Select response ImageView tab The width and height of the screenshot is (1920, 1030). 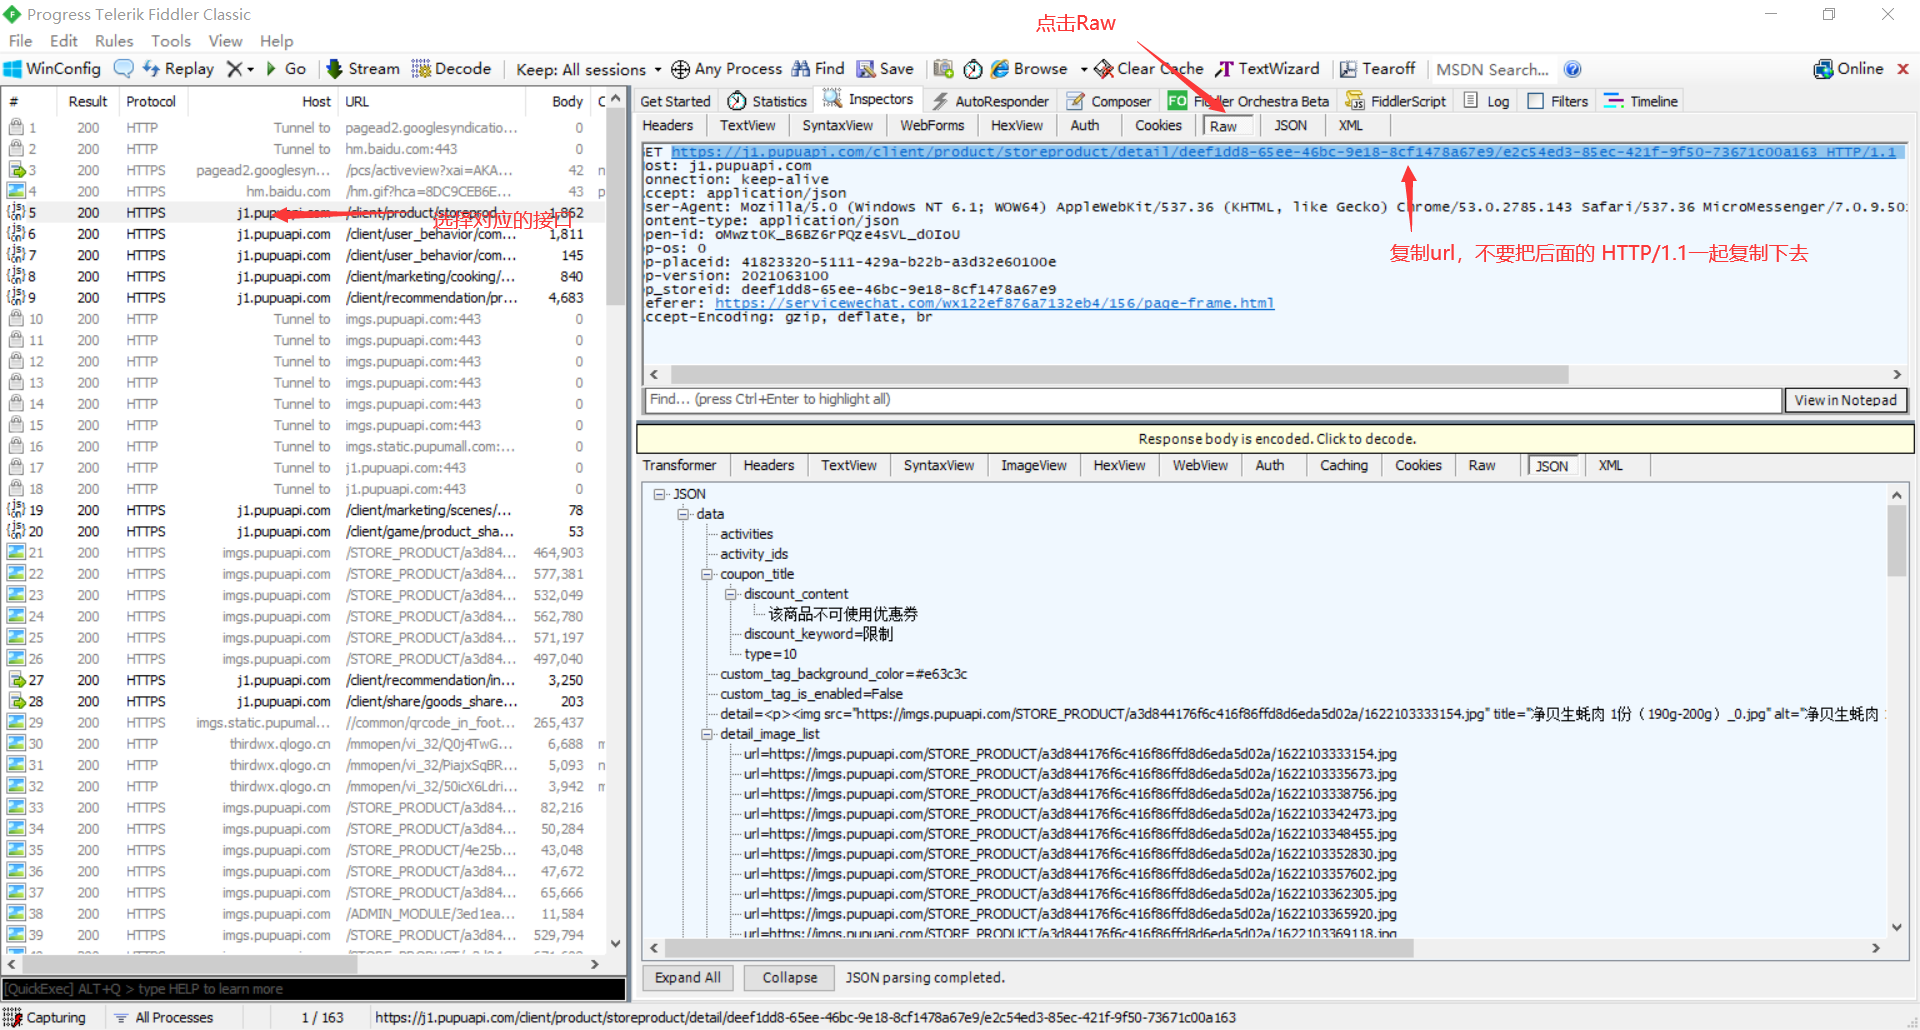coord(1034,466)
